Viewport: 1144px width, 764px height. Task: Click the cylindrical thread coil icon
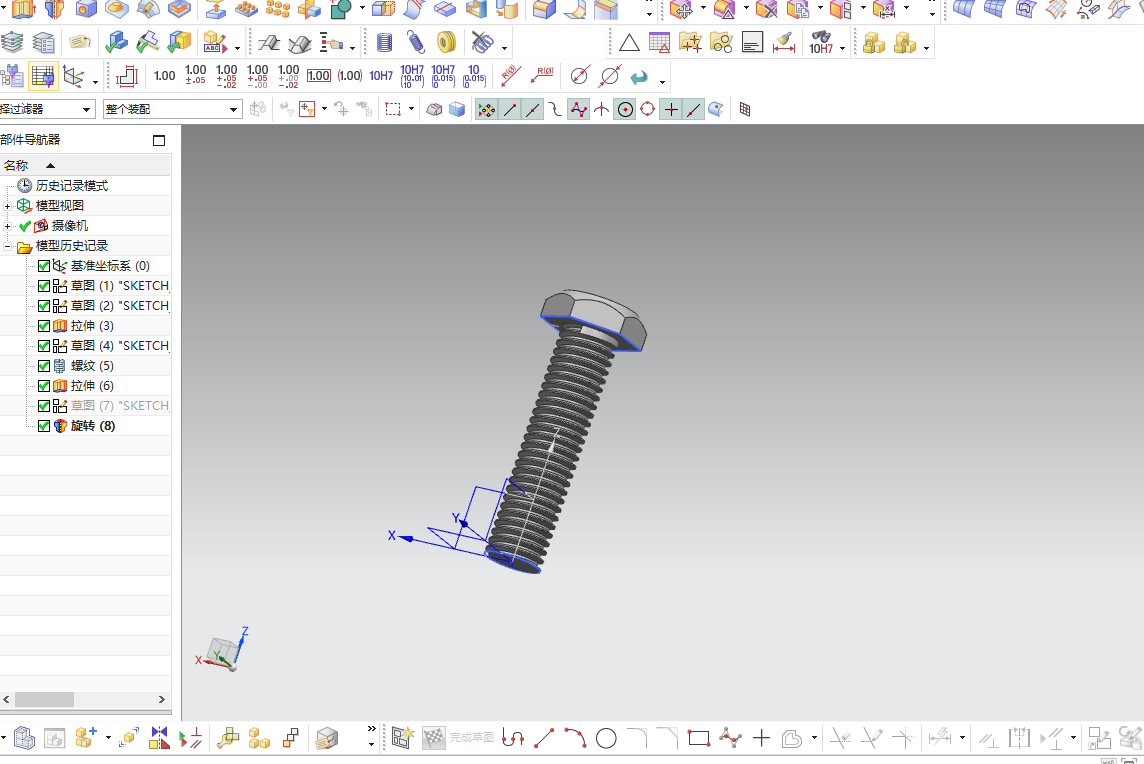[x=384, y=43]
